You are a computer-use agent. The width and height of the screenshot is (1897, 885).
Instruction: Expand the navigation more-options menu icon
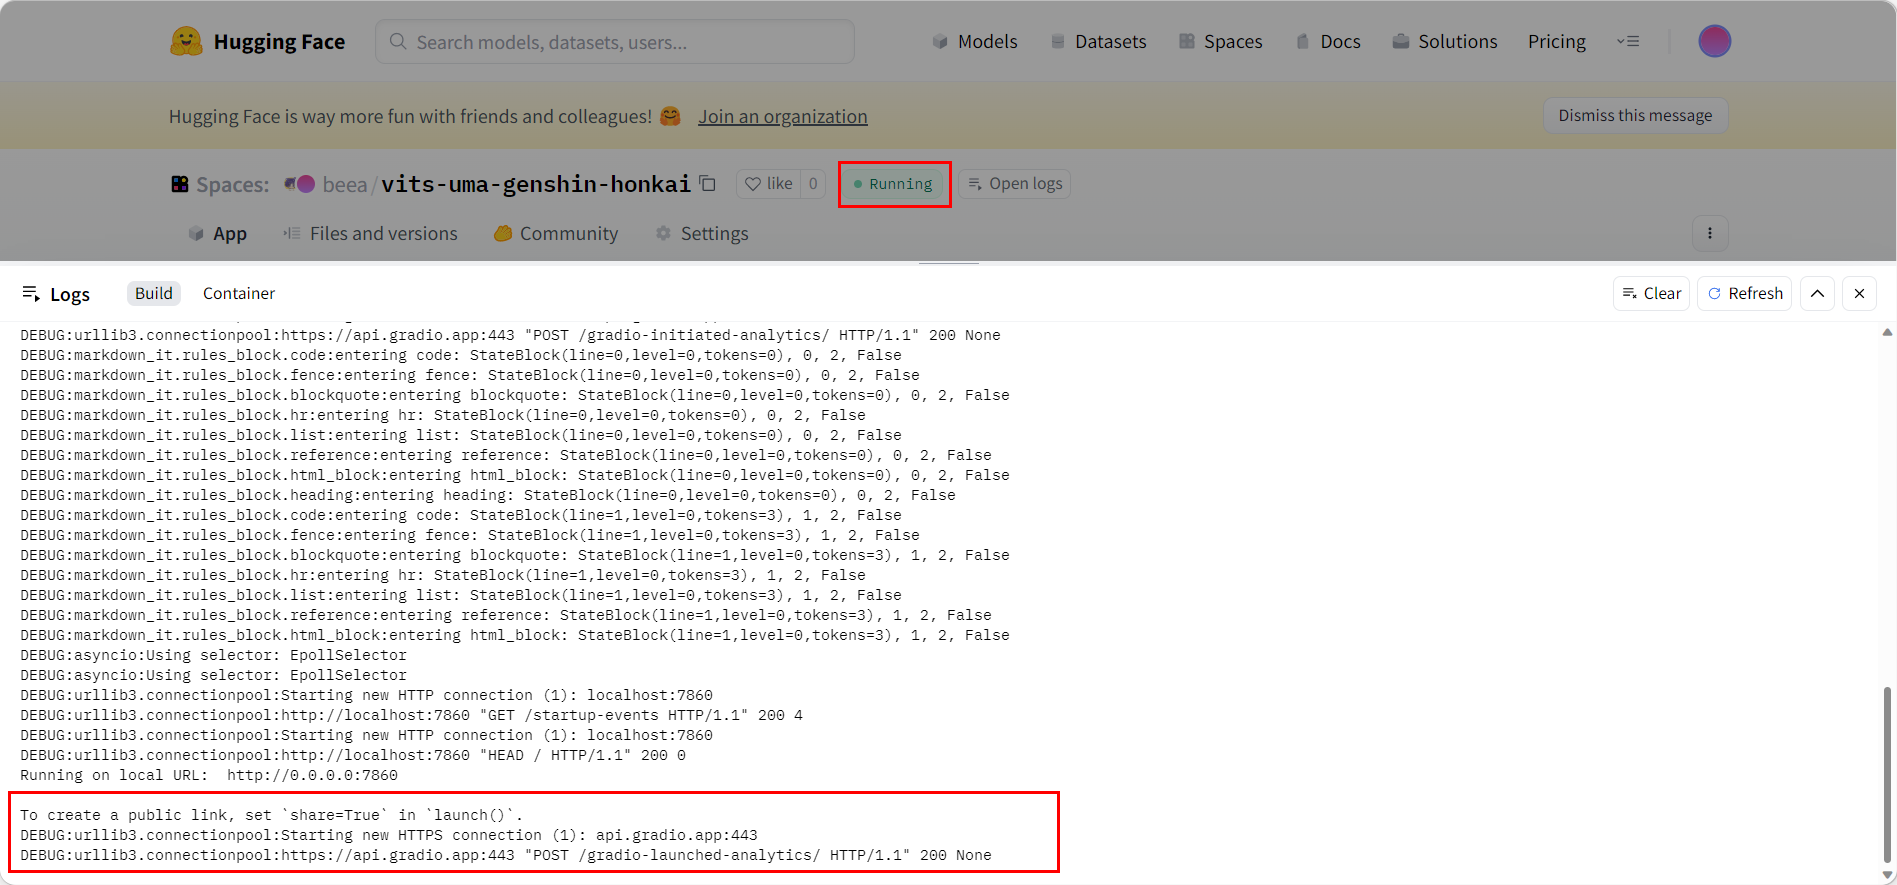tap(1628, 41)
